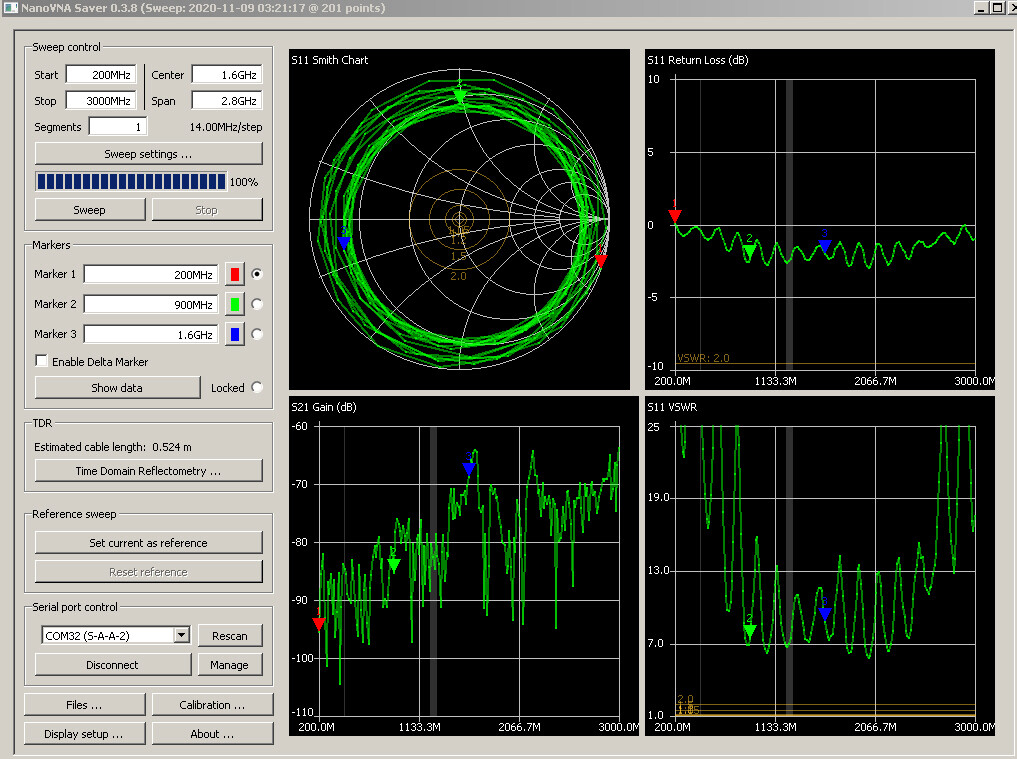
Task: Click green marker 2 on S11 VSWR chart
Action: (x=749, y=631)
